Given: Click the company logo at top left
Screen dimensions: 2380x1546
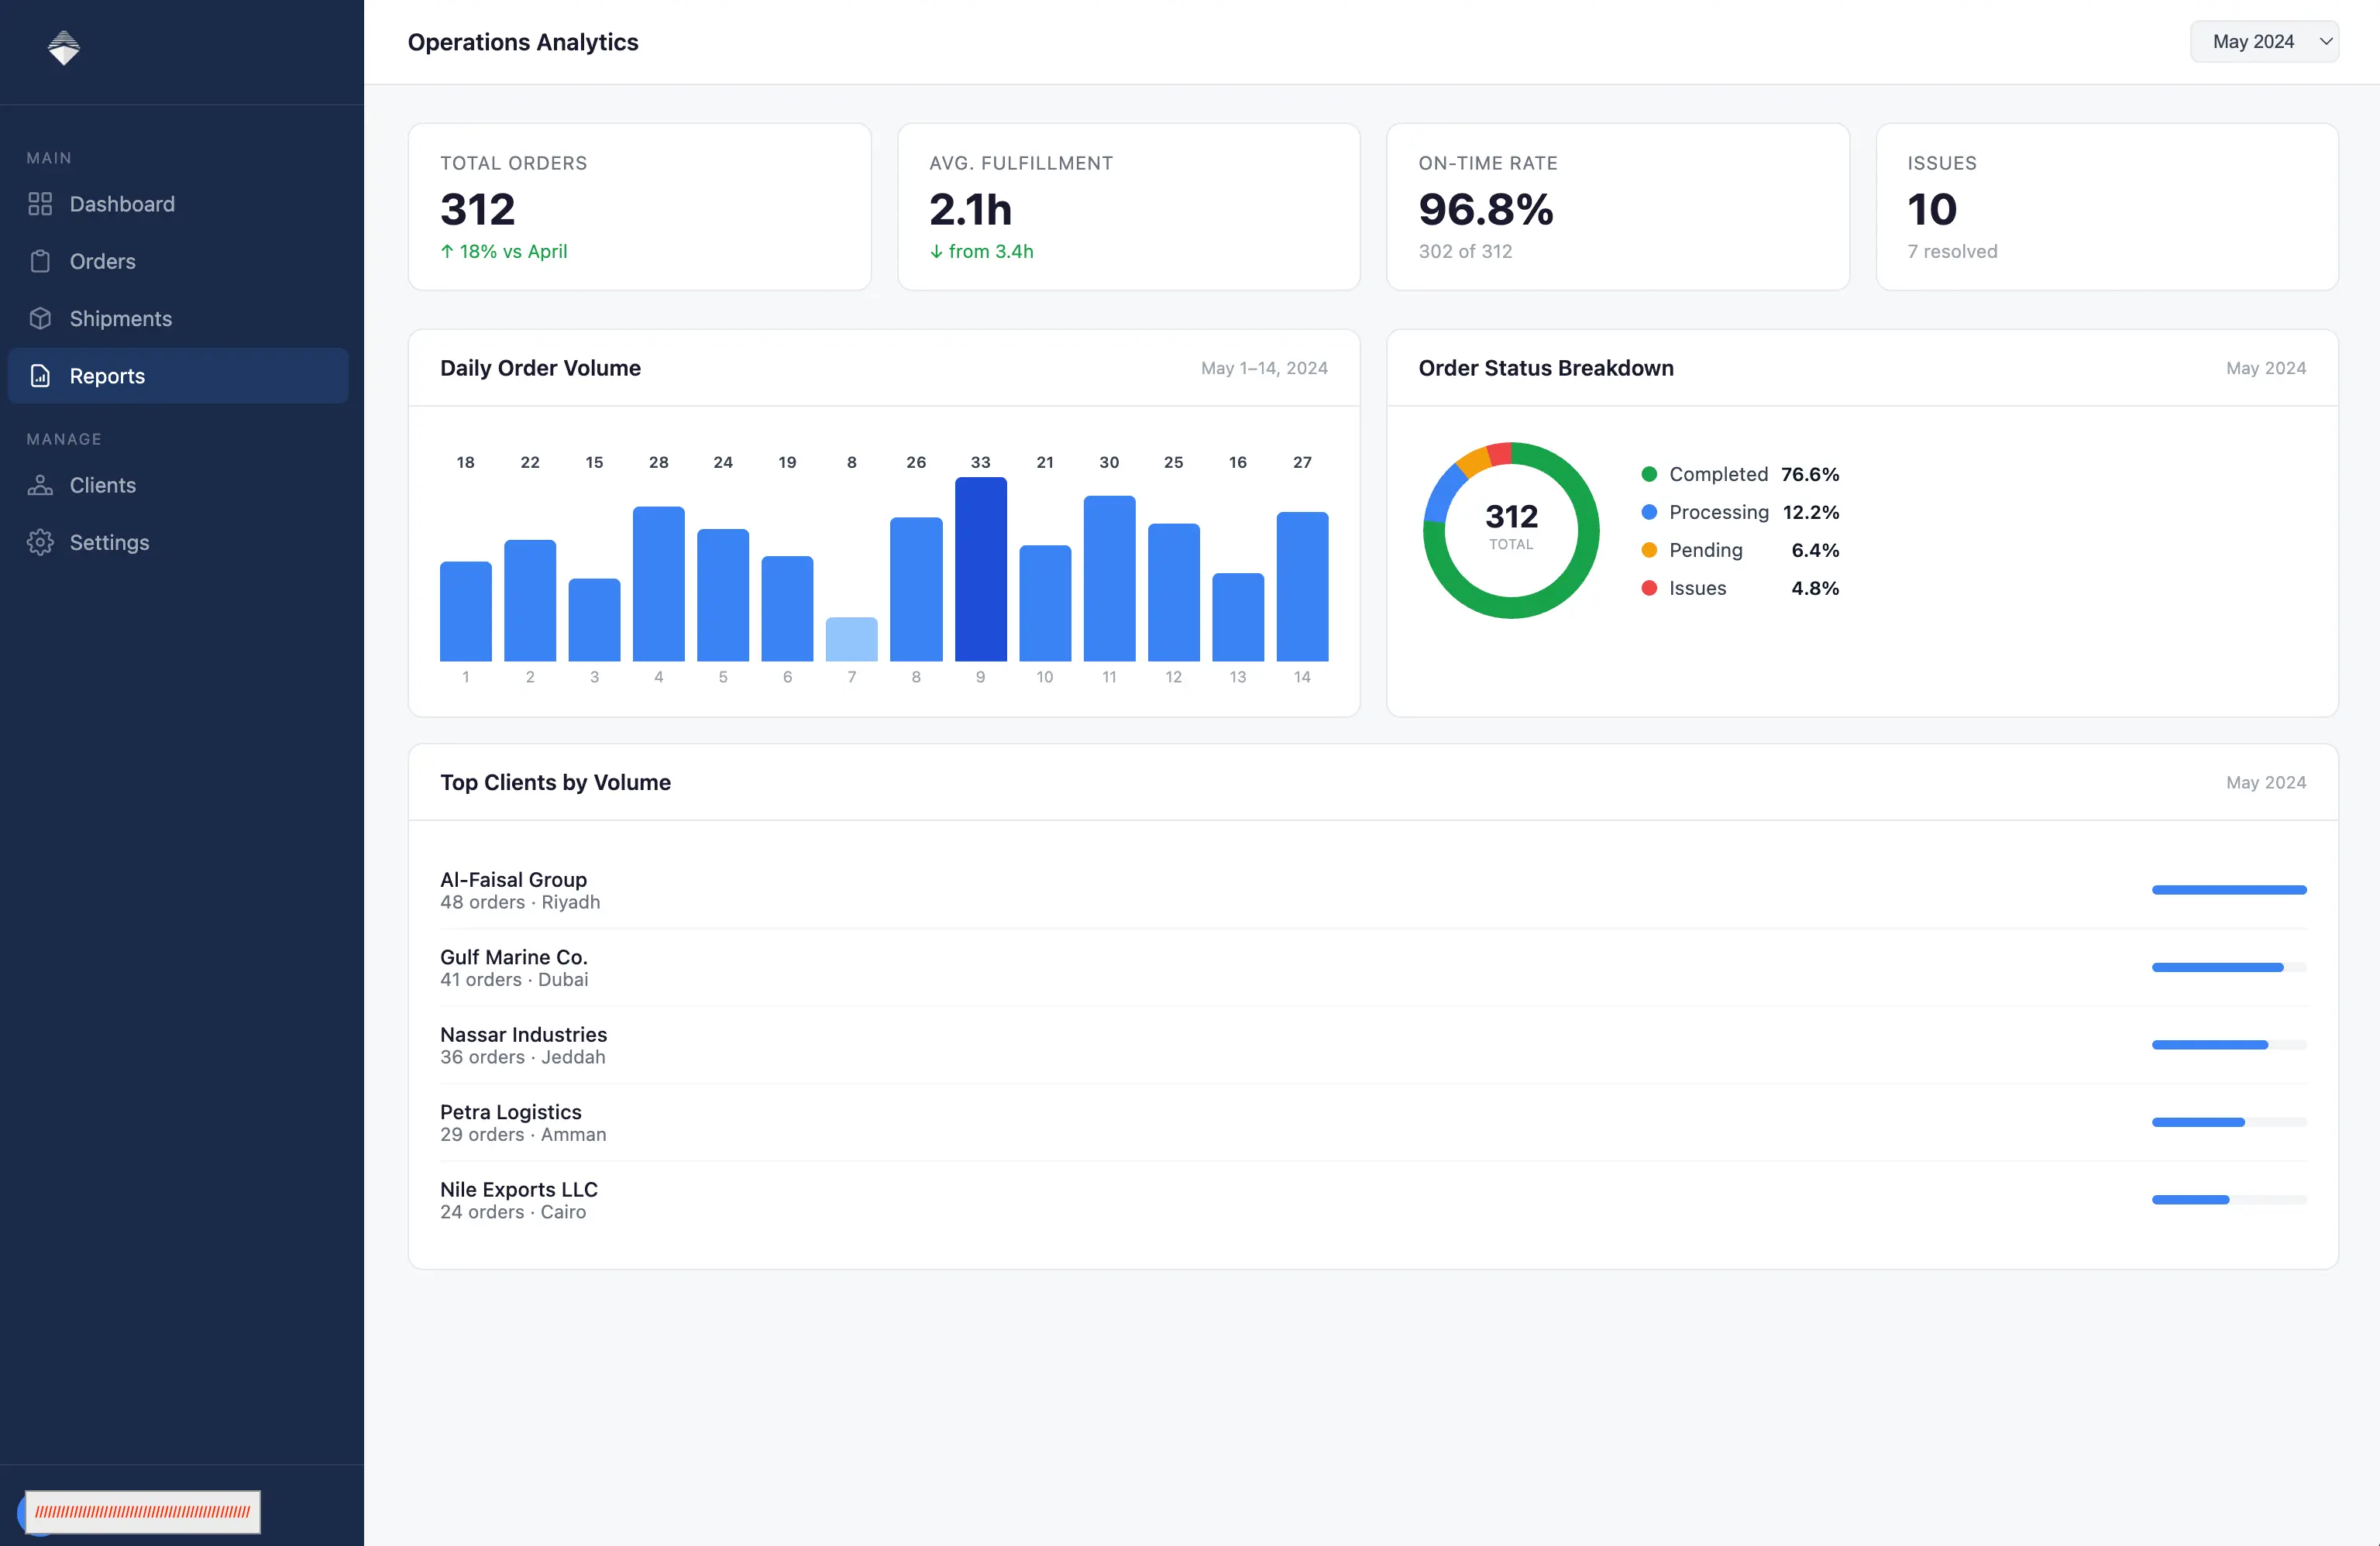Looking at the screenshot, I should click(x=64, y=48).
